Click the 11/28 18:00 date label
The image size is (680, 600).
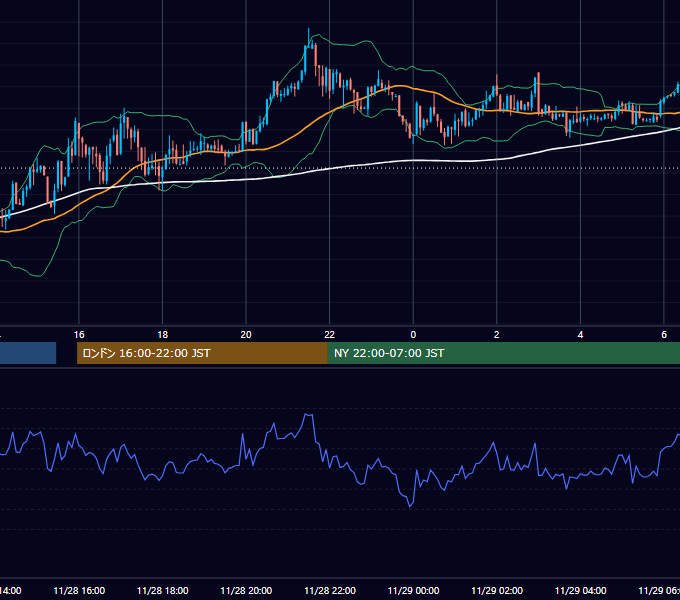click(163, 591)
